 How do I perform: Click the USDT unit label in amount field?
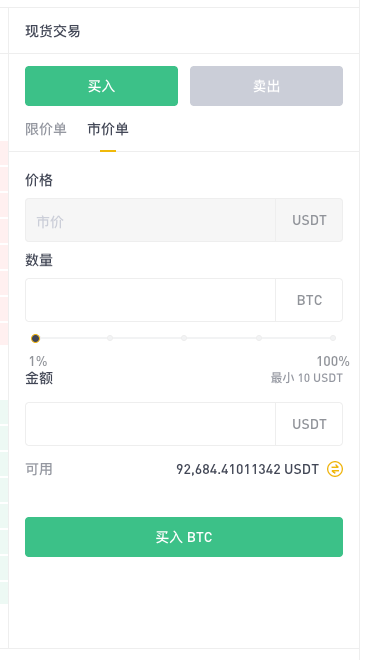(309, 424)
